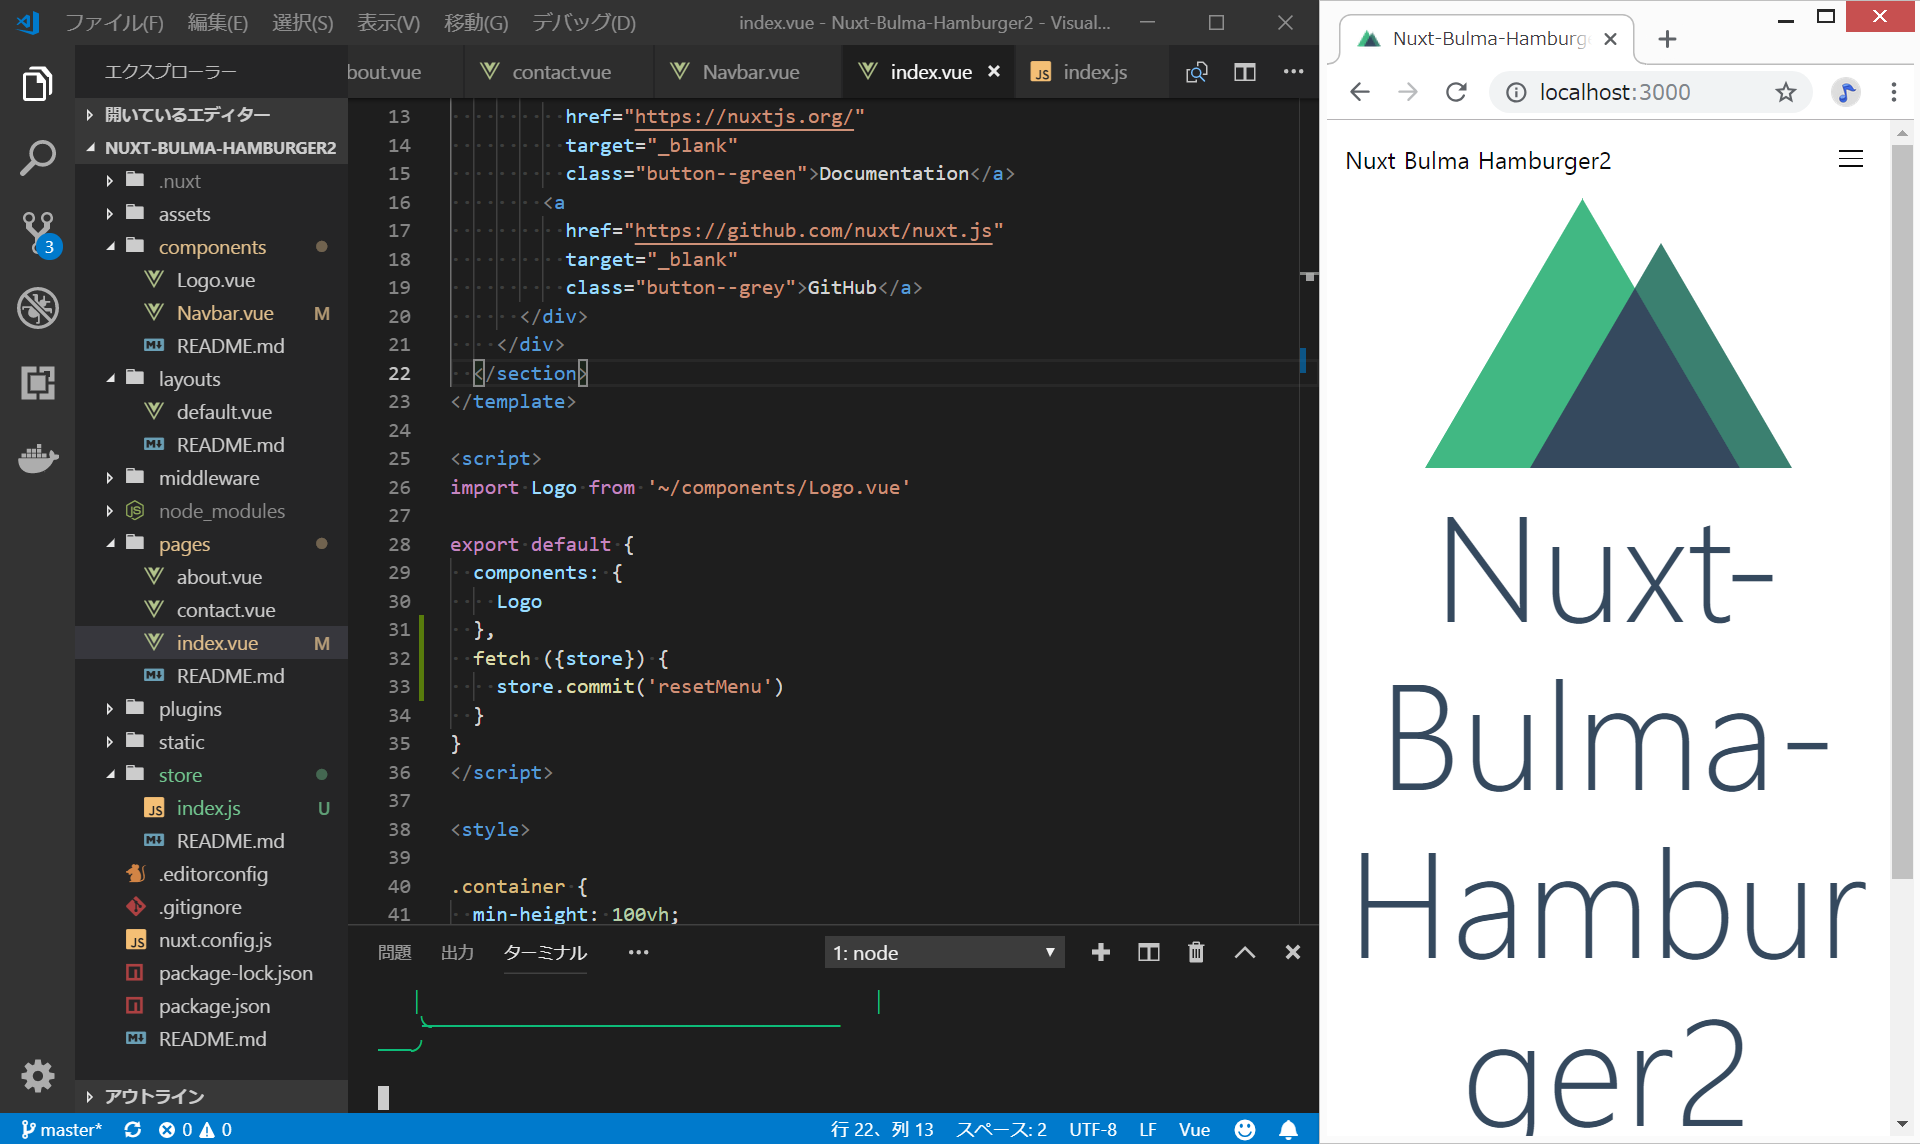Maximize terminal panel with up chevron

pos(1244,952)
